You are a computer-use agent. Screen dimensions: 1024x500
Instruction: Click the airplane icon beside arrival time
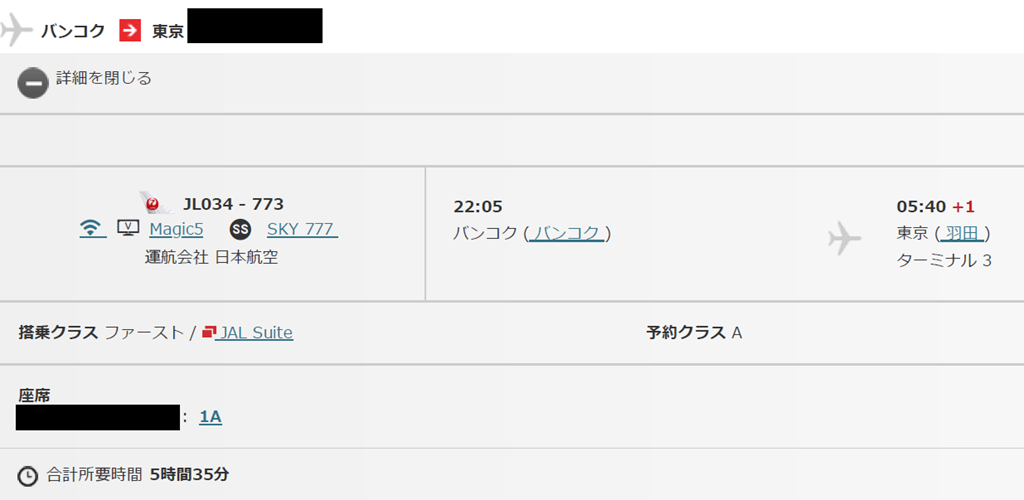pos(844,238)
